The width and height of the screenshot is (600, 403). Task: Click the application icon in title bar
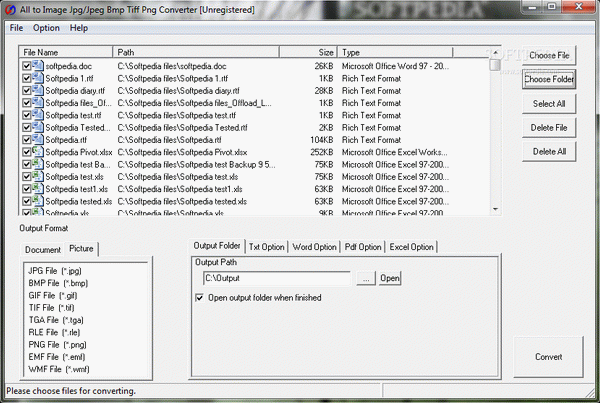click(11, 10)
